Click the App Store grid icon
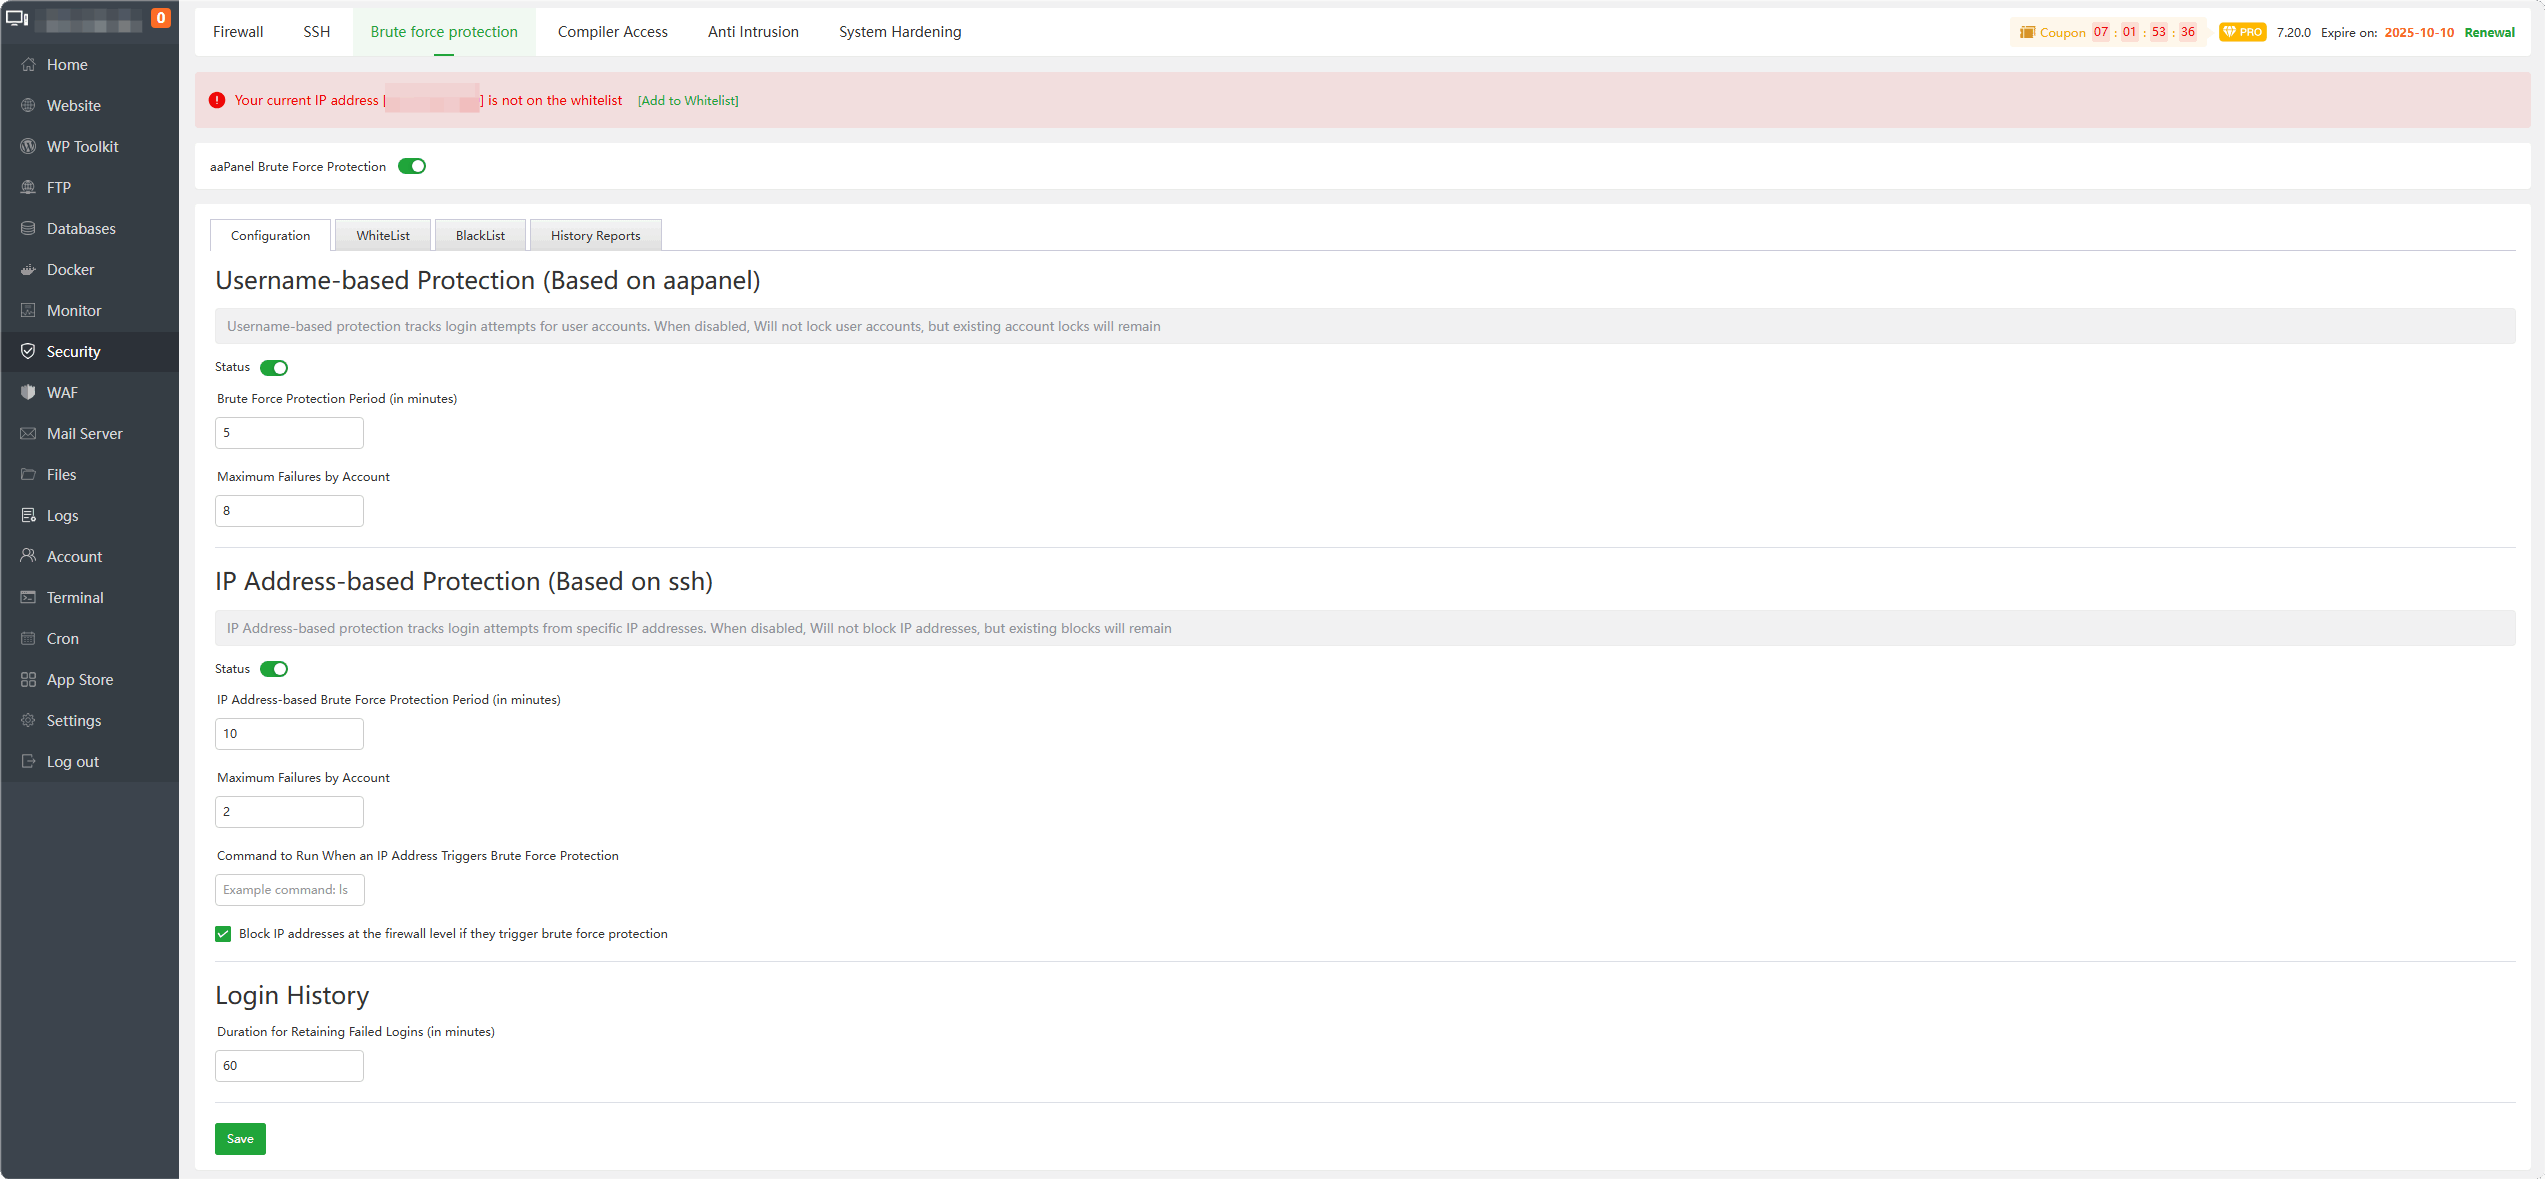The height and width of the screenshot is (1179, 2545). (x=28, y=679)
